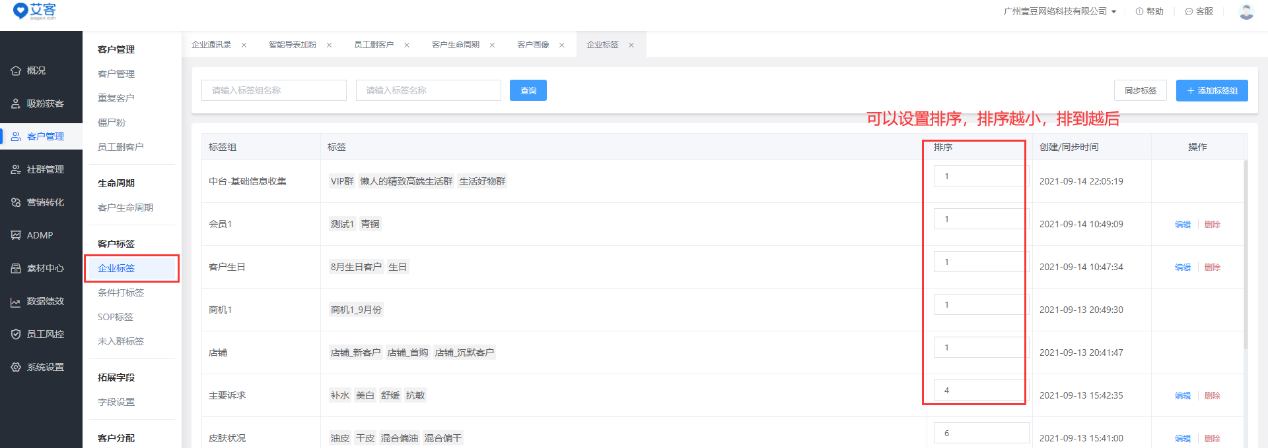
Task: Click the 添加标签组 button
Action: 1211,90
